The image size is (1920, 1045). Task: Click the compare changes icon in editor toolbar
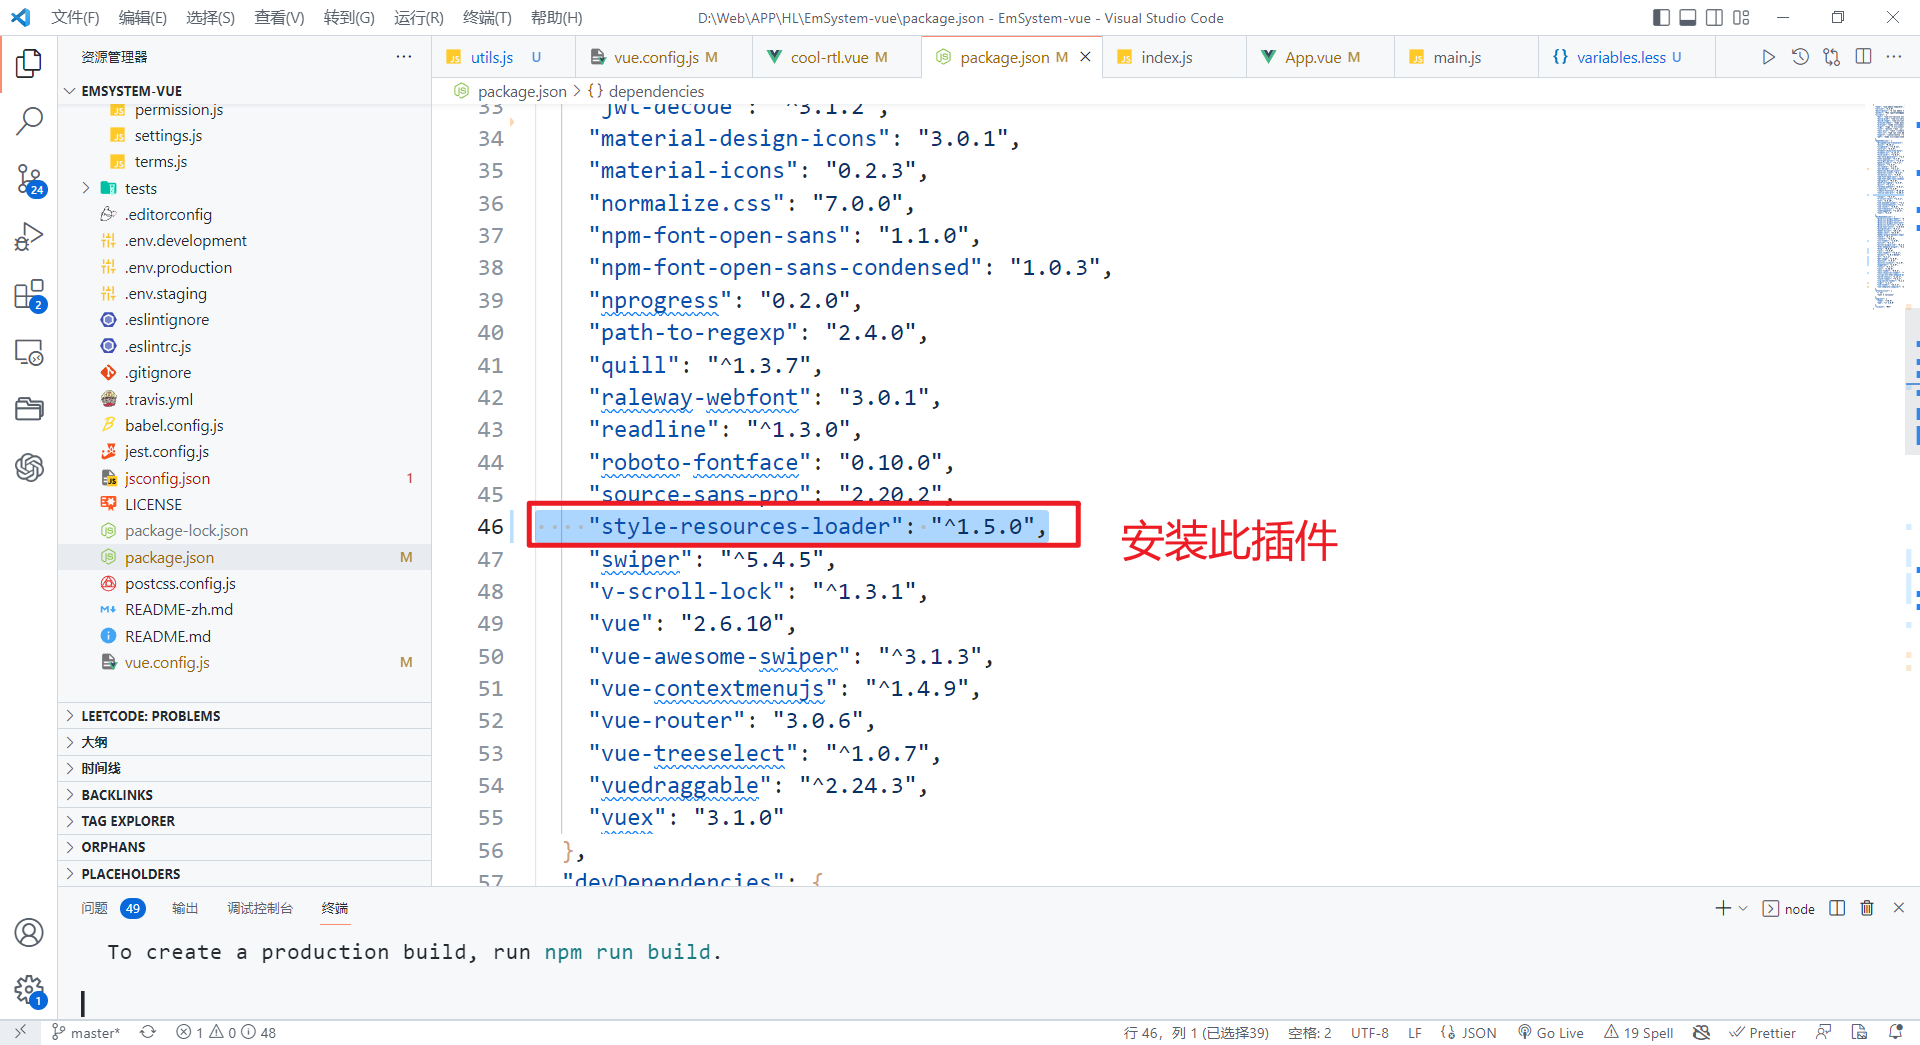pyautogui.click(x=1831, y=57)
